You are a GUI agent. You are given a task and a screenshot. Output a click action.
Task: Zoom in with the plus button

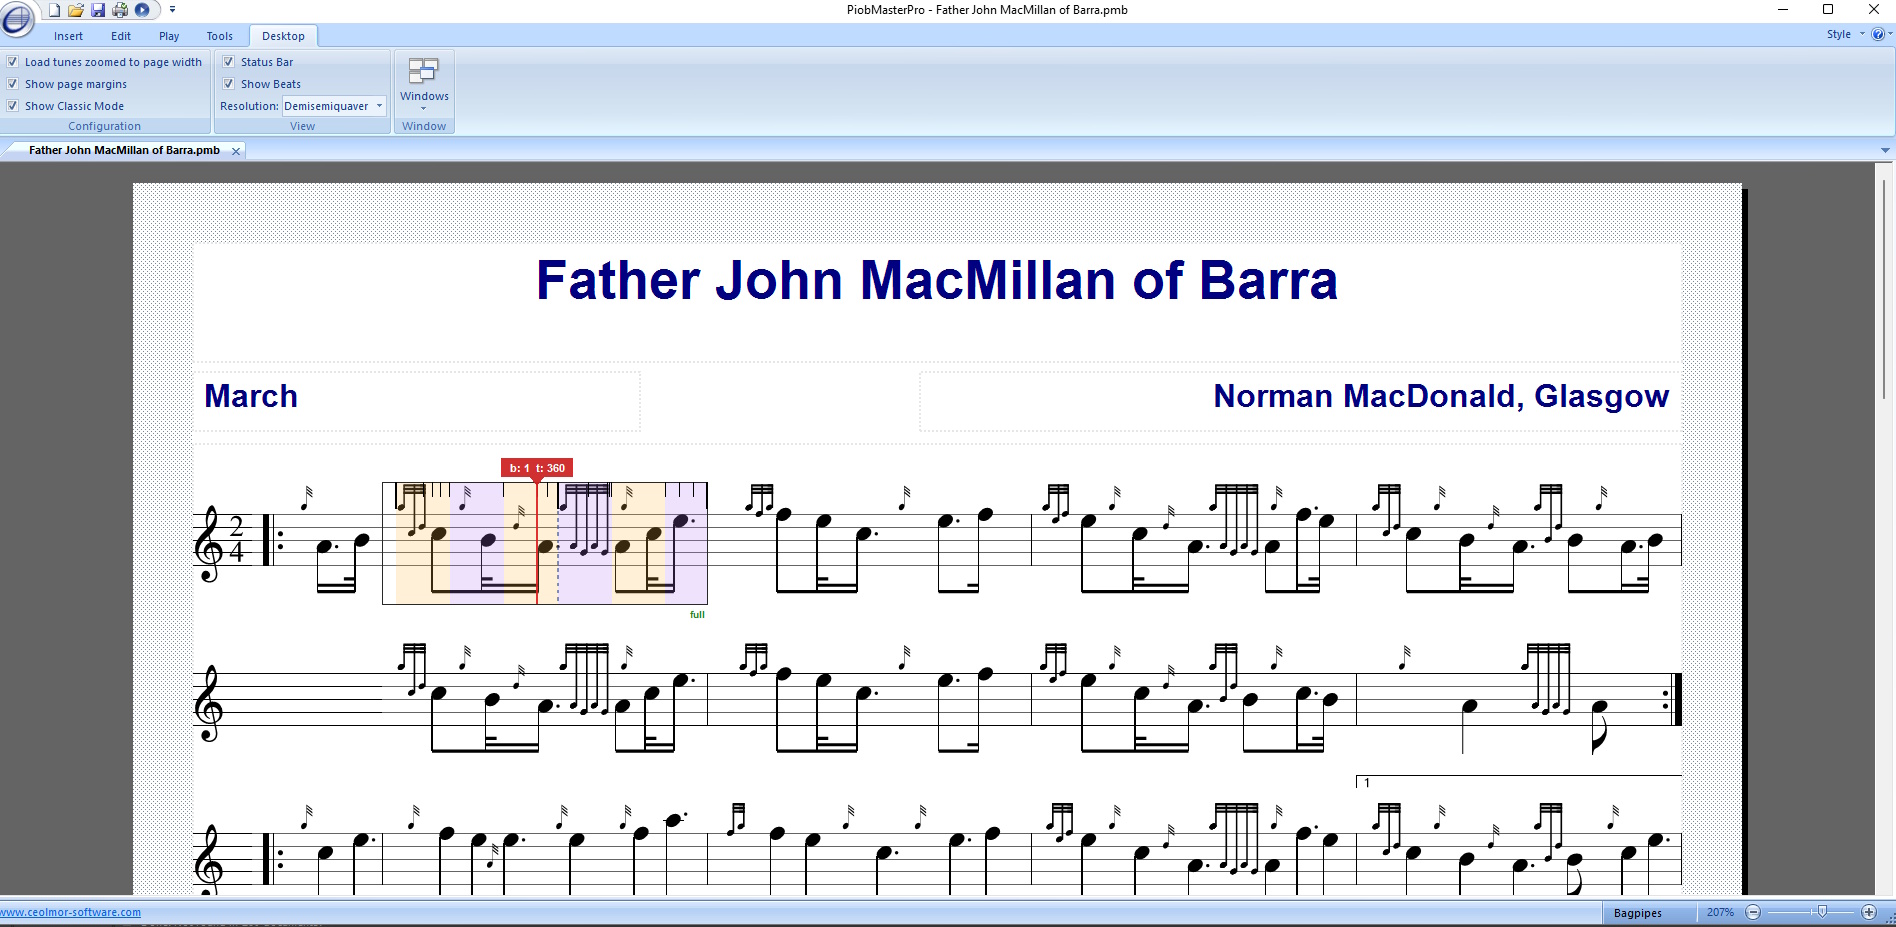pos(1869,912)
